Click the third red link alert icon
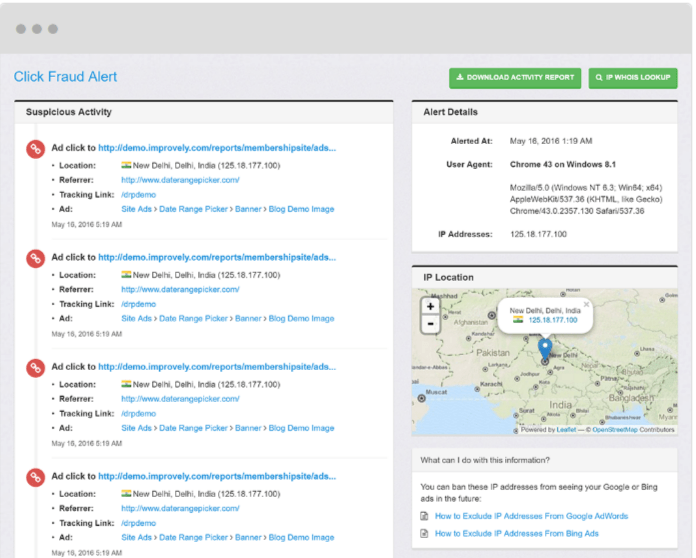Image resolution: width=696 pixels, height=558 pixels. 34,368
